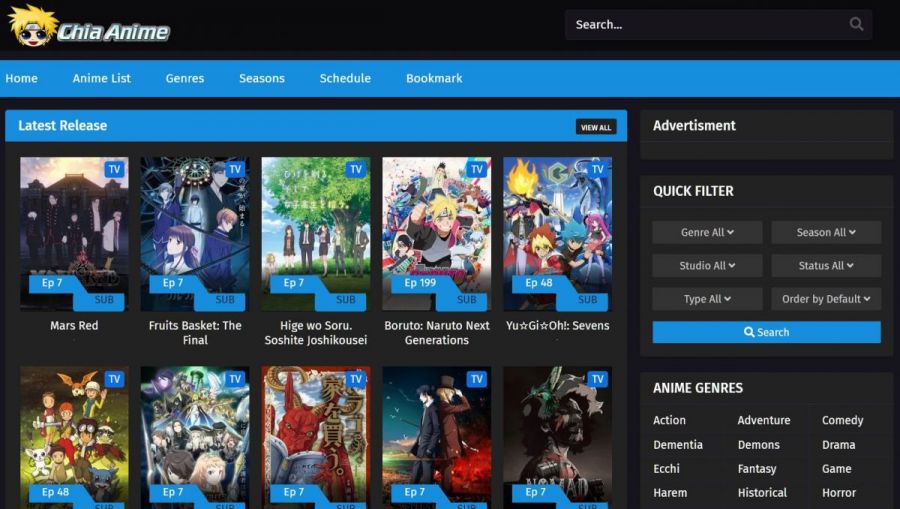Select the Adventure genre link
The image size is (900, 509).
(x=764, y=420)
